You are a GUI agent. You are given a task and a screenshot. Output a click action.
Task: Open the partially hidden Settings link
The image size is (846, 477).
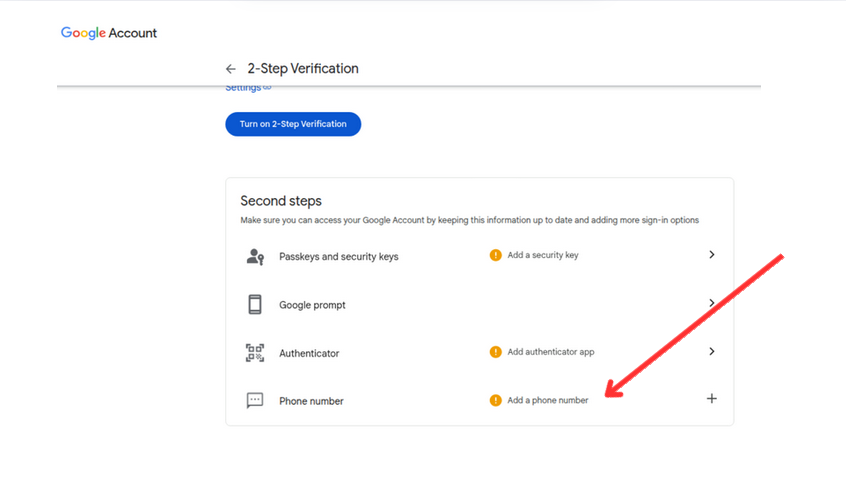pyautogui.click(x=246, y=88)
